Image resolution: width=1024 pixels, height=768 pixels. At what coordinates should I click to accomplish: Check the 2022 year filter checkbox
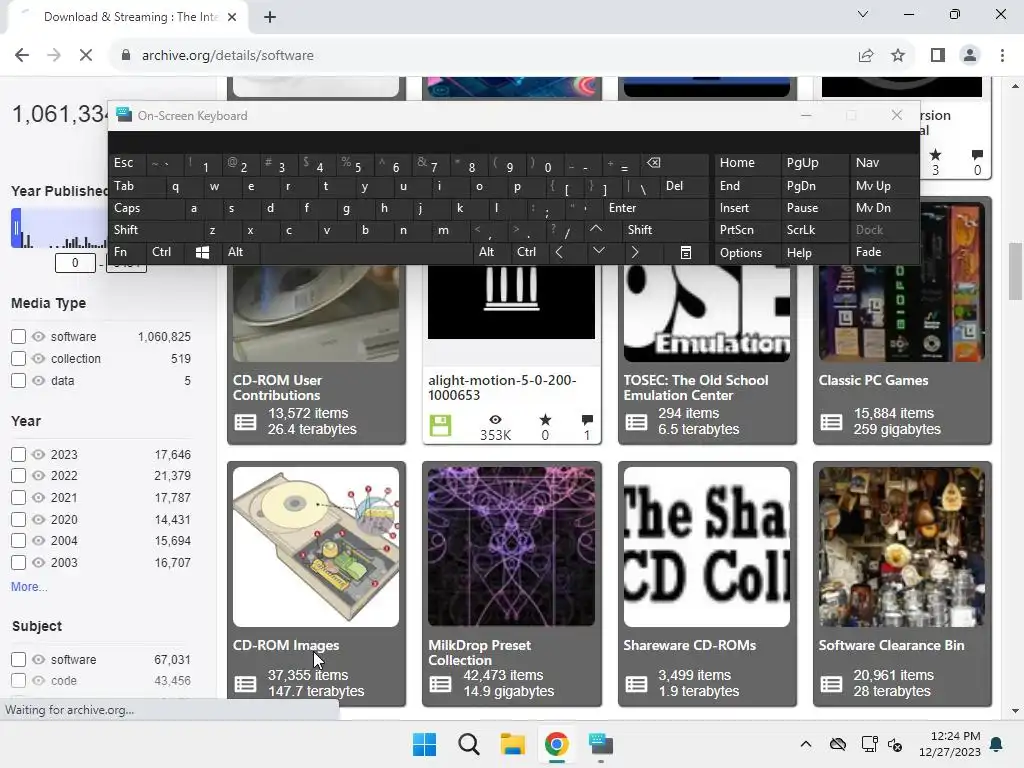[x=18, y=475]
